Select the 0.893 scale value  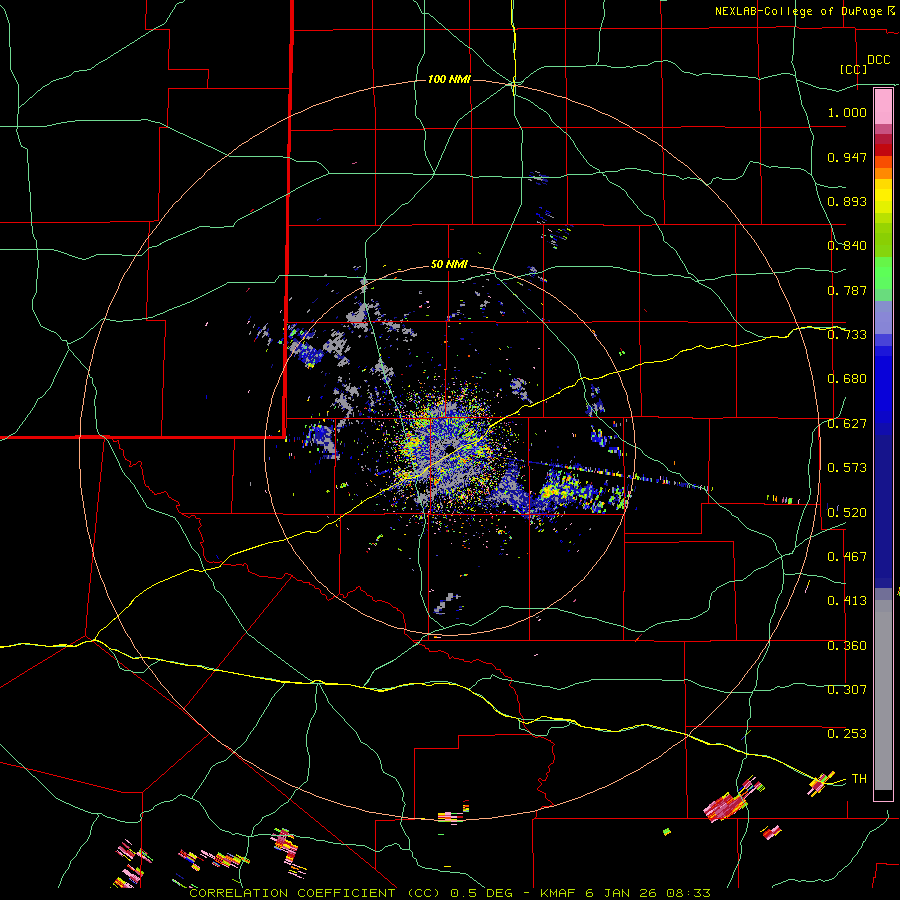(847, 201)
